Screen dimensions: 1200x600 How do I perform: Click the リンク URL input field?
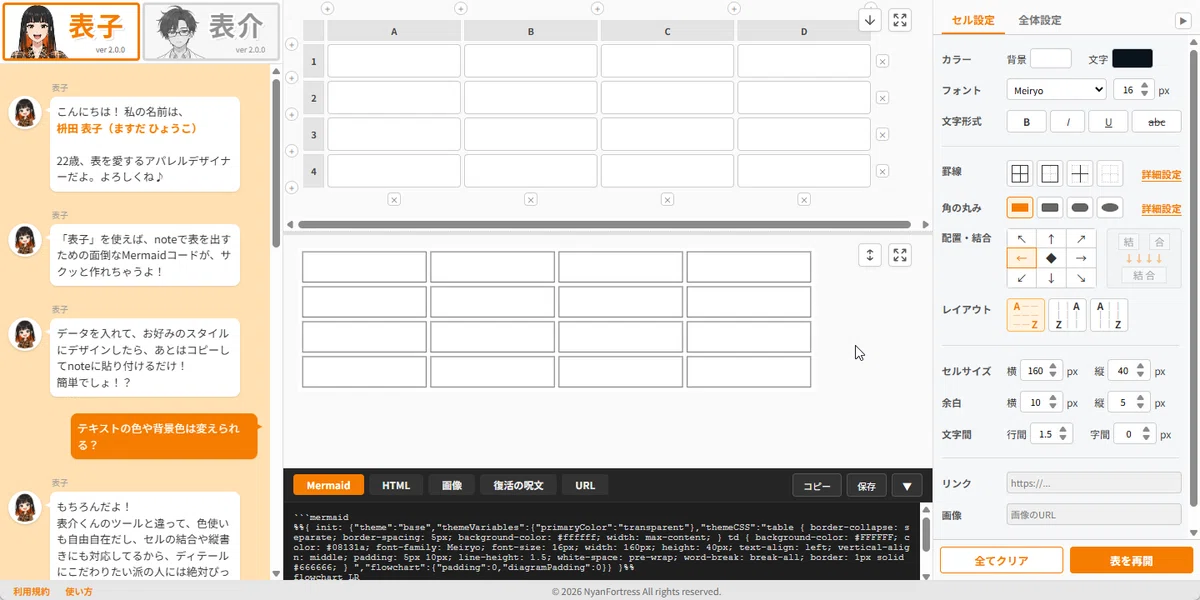coord(1094,483)
